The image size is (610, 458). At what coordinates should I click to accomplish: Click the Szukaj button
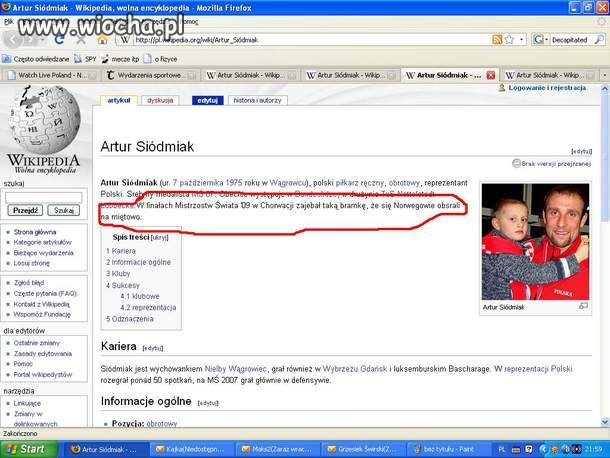click(x=64, y=211)
